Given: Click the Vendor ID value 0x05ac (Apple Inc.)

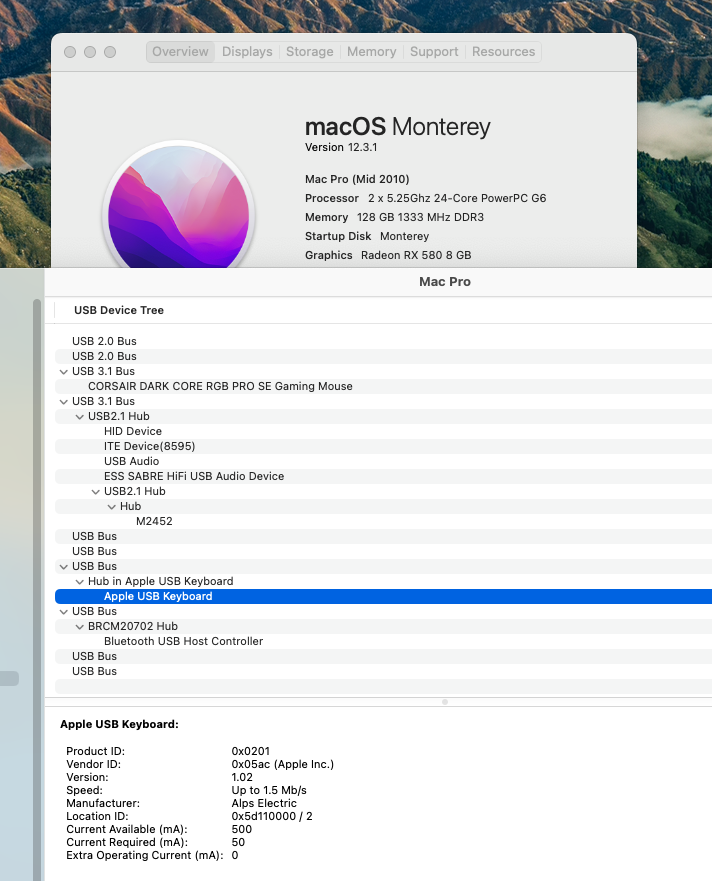Looking at the screenshot, I should (x=283, y=764).
